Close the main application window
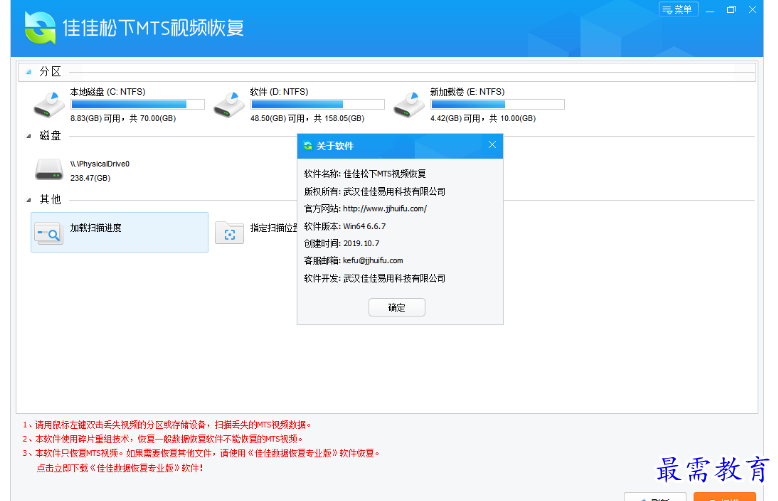This screenshot has height=501, width=778. click(752, 10)
